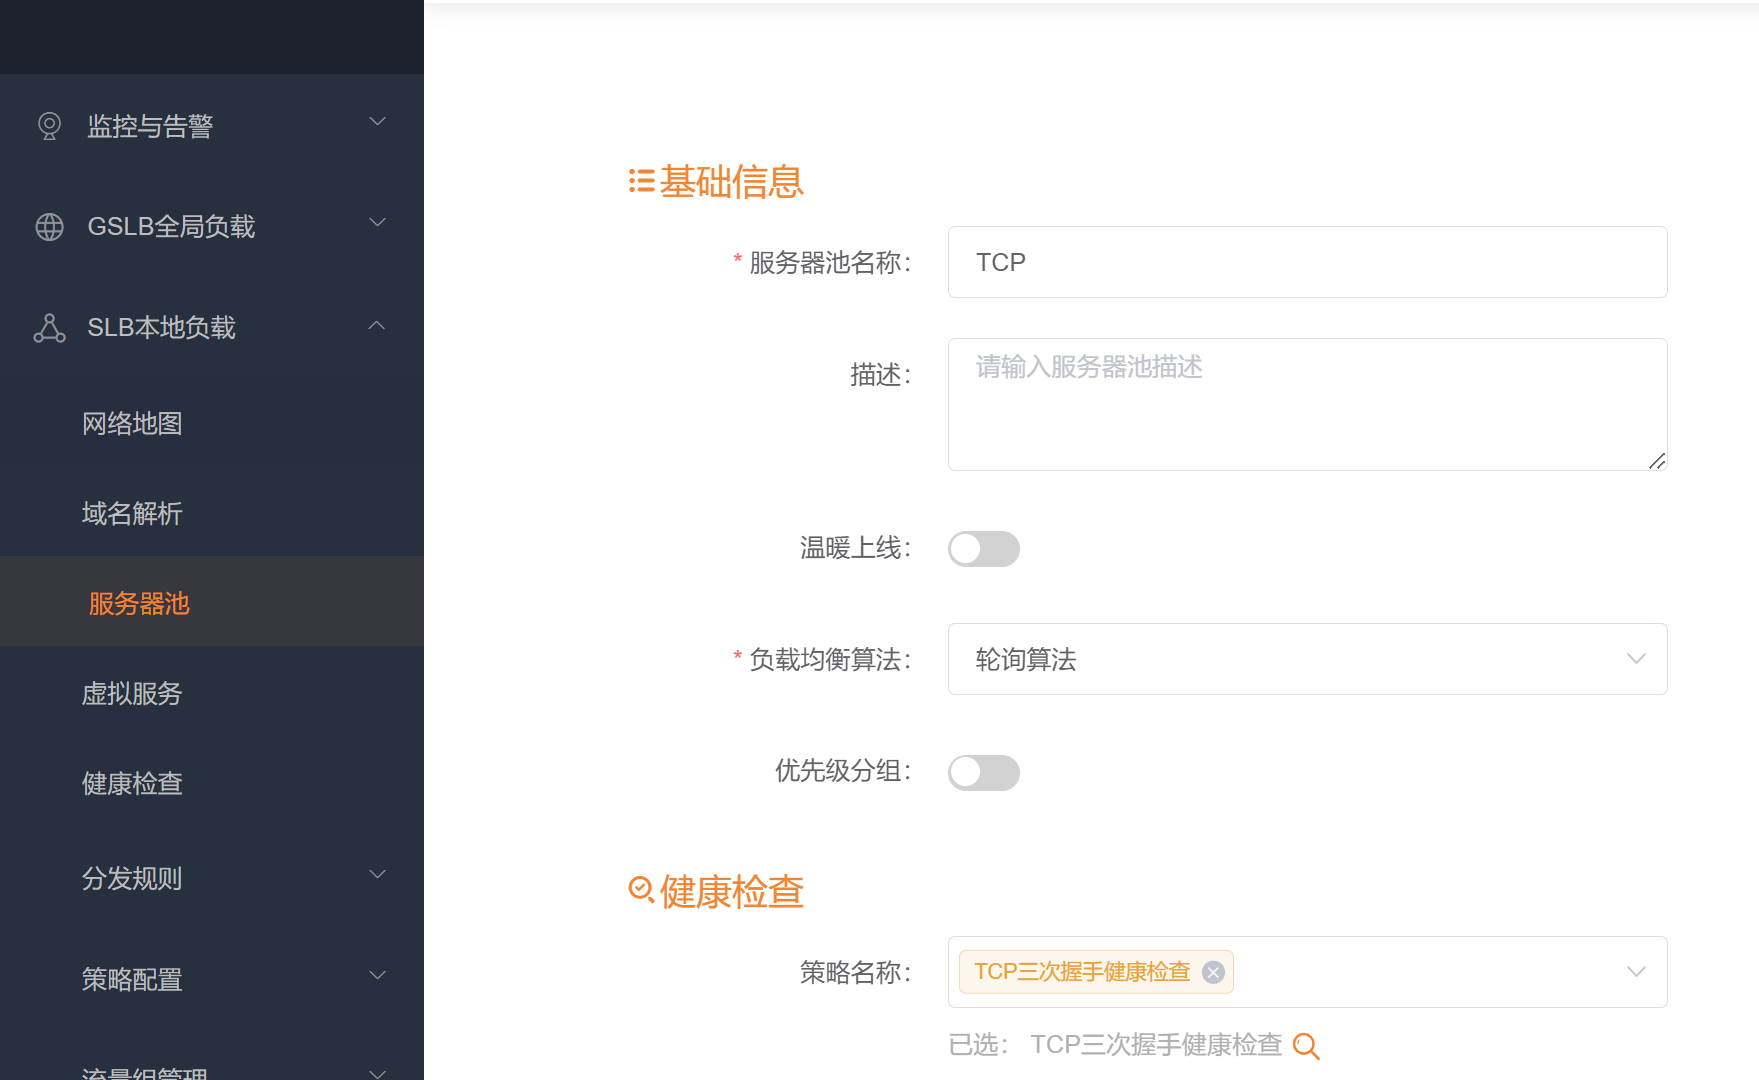Collapse the SLB本地负载 menu
This screenshot has height=1080, width=1759.
pos(376,326)
